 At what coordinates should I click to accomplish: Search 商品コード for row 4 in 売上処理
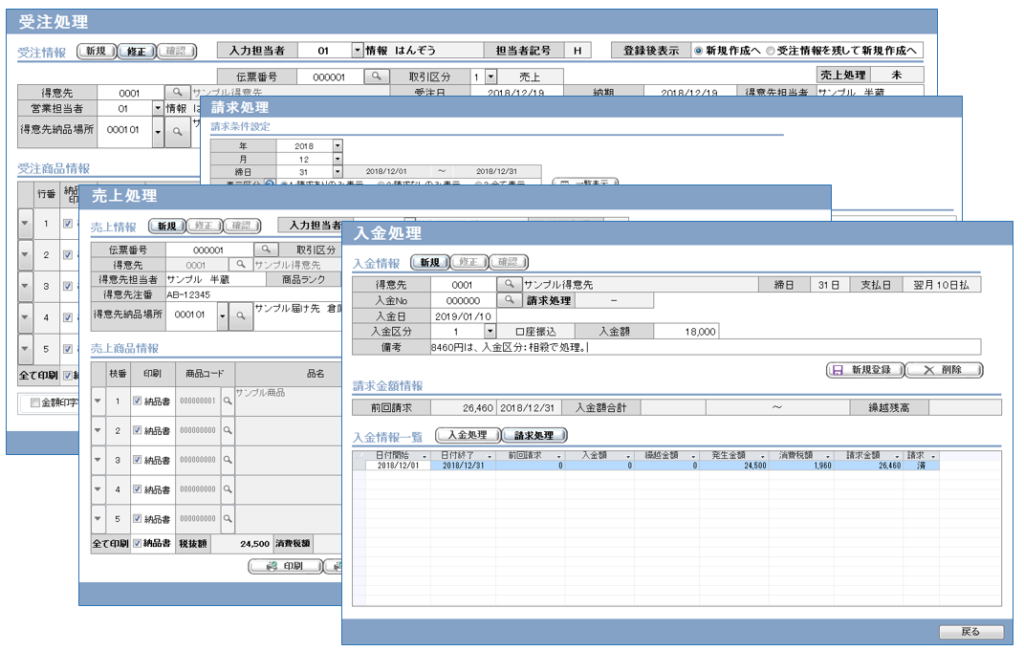click(x=228, y=489)
